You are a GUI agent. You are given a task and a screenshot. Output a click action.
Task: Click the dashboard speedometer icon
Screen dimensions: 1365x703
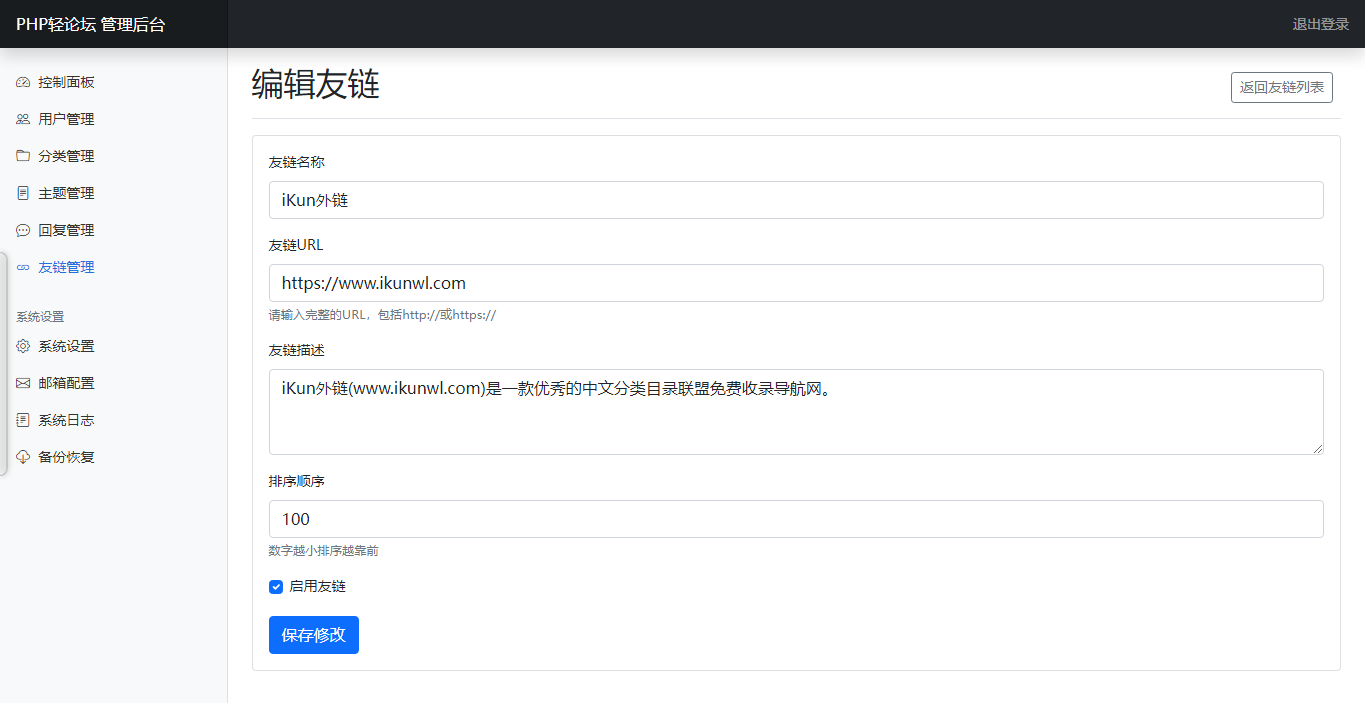point(23,82)
